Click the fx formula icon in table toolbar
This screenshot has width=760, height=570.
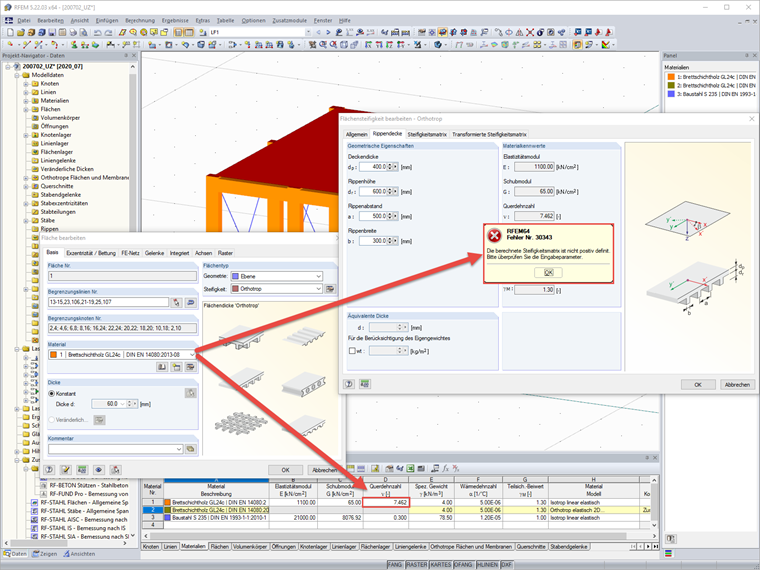tap(445, 469)
